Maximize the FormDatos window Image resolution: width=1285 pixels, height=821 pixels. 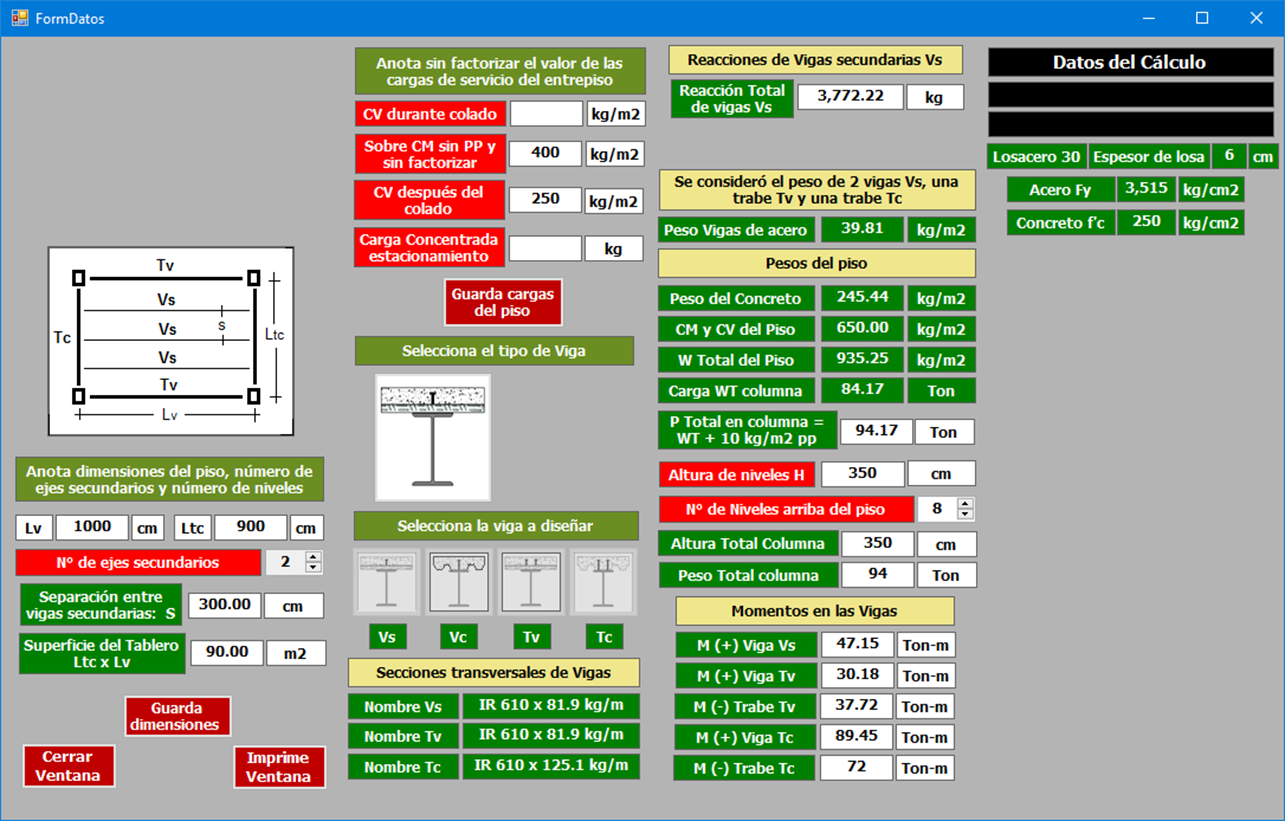pos(1203,18)
